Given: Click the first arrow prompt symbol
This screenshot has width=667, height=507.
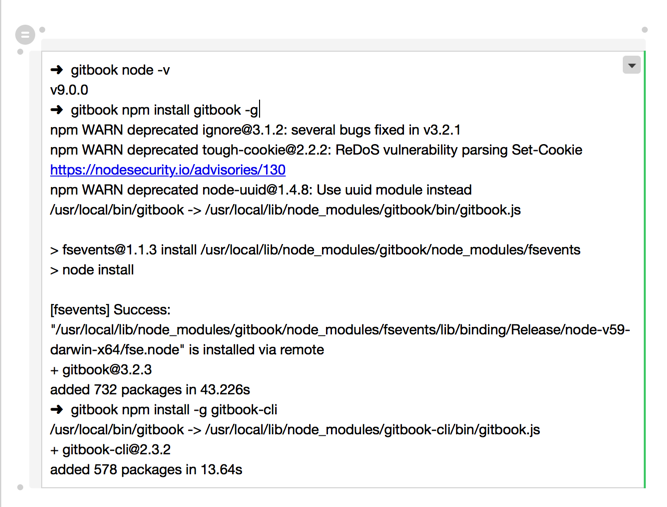Looking at the screenshot, I should click(x=57, y=70).
